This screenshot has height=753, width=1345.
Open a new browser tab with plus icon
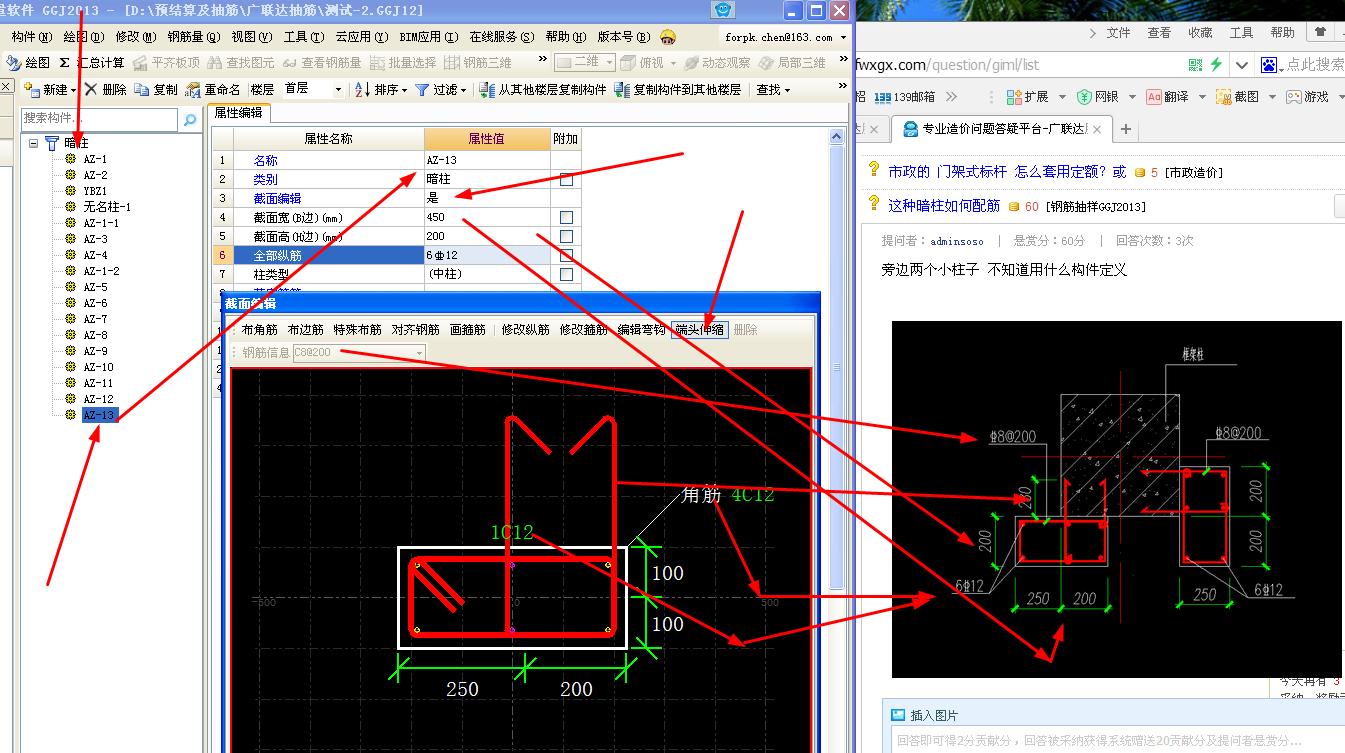[1125, 129]
